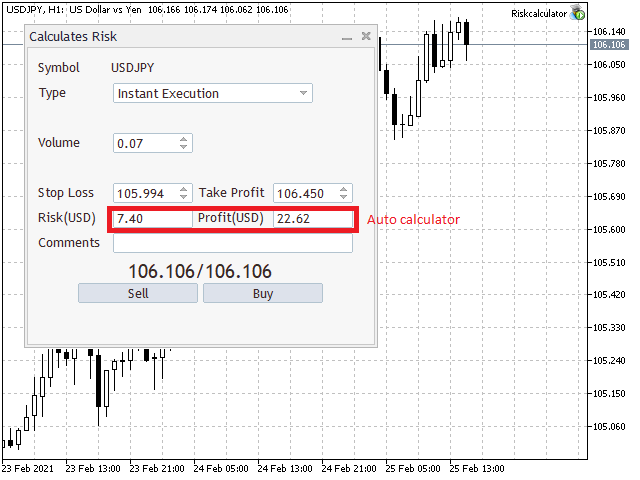Click the 106.140 price axis label
Image resolution: width=640 pixels, height=480 pixels.
pyautogui.click(x=609, y=31)
